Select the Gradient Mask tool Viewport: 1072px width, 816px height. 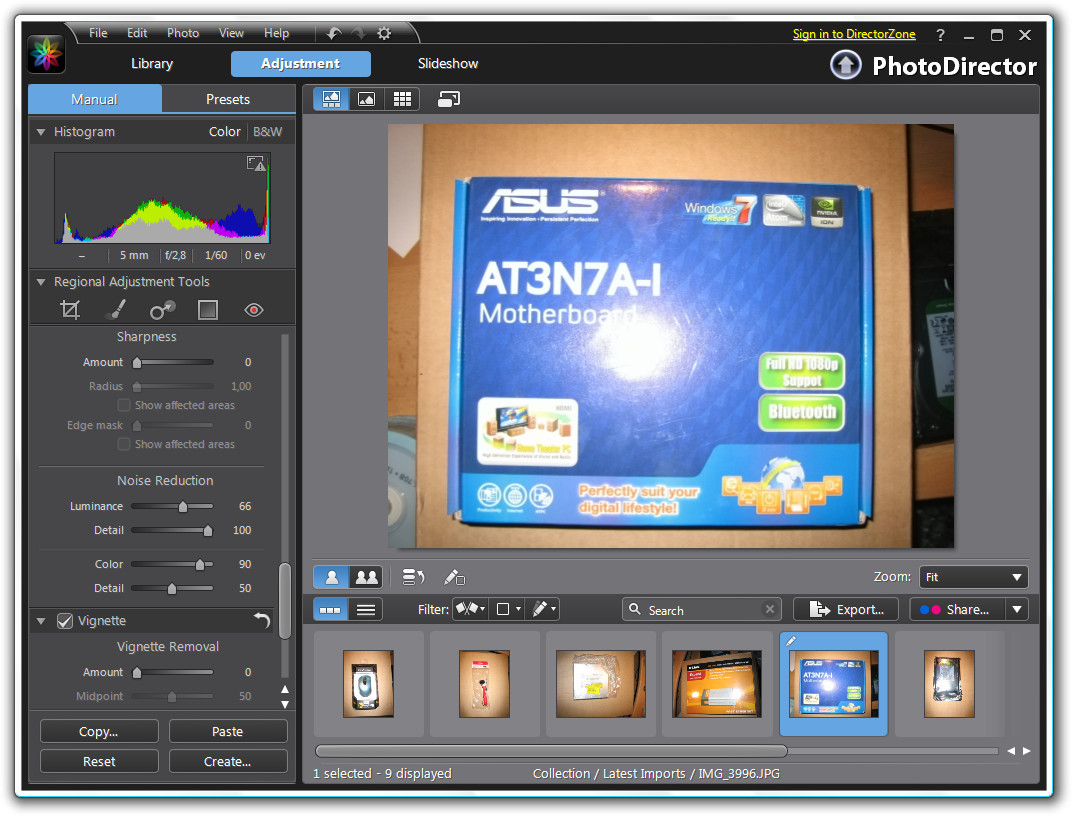pyautogui.click(x=207, y=310)
